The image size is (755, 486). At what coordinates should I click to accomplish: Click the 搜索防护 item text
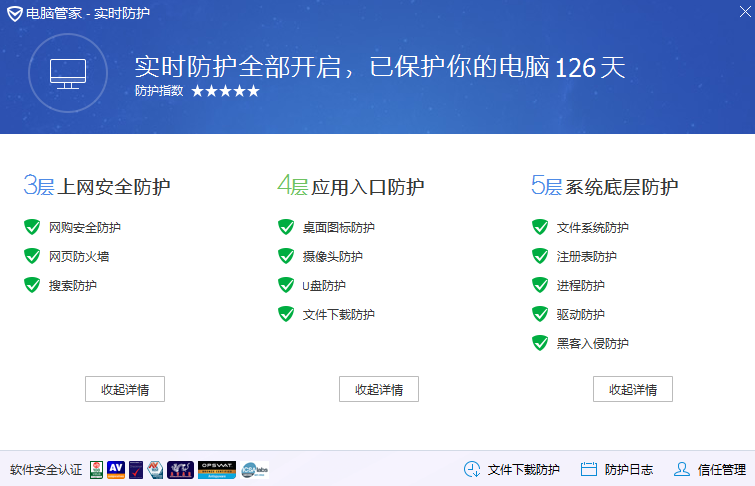point(73,285)
